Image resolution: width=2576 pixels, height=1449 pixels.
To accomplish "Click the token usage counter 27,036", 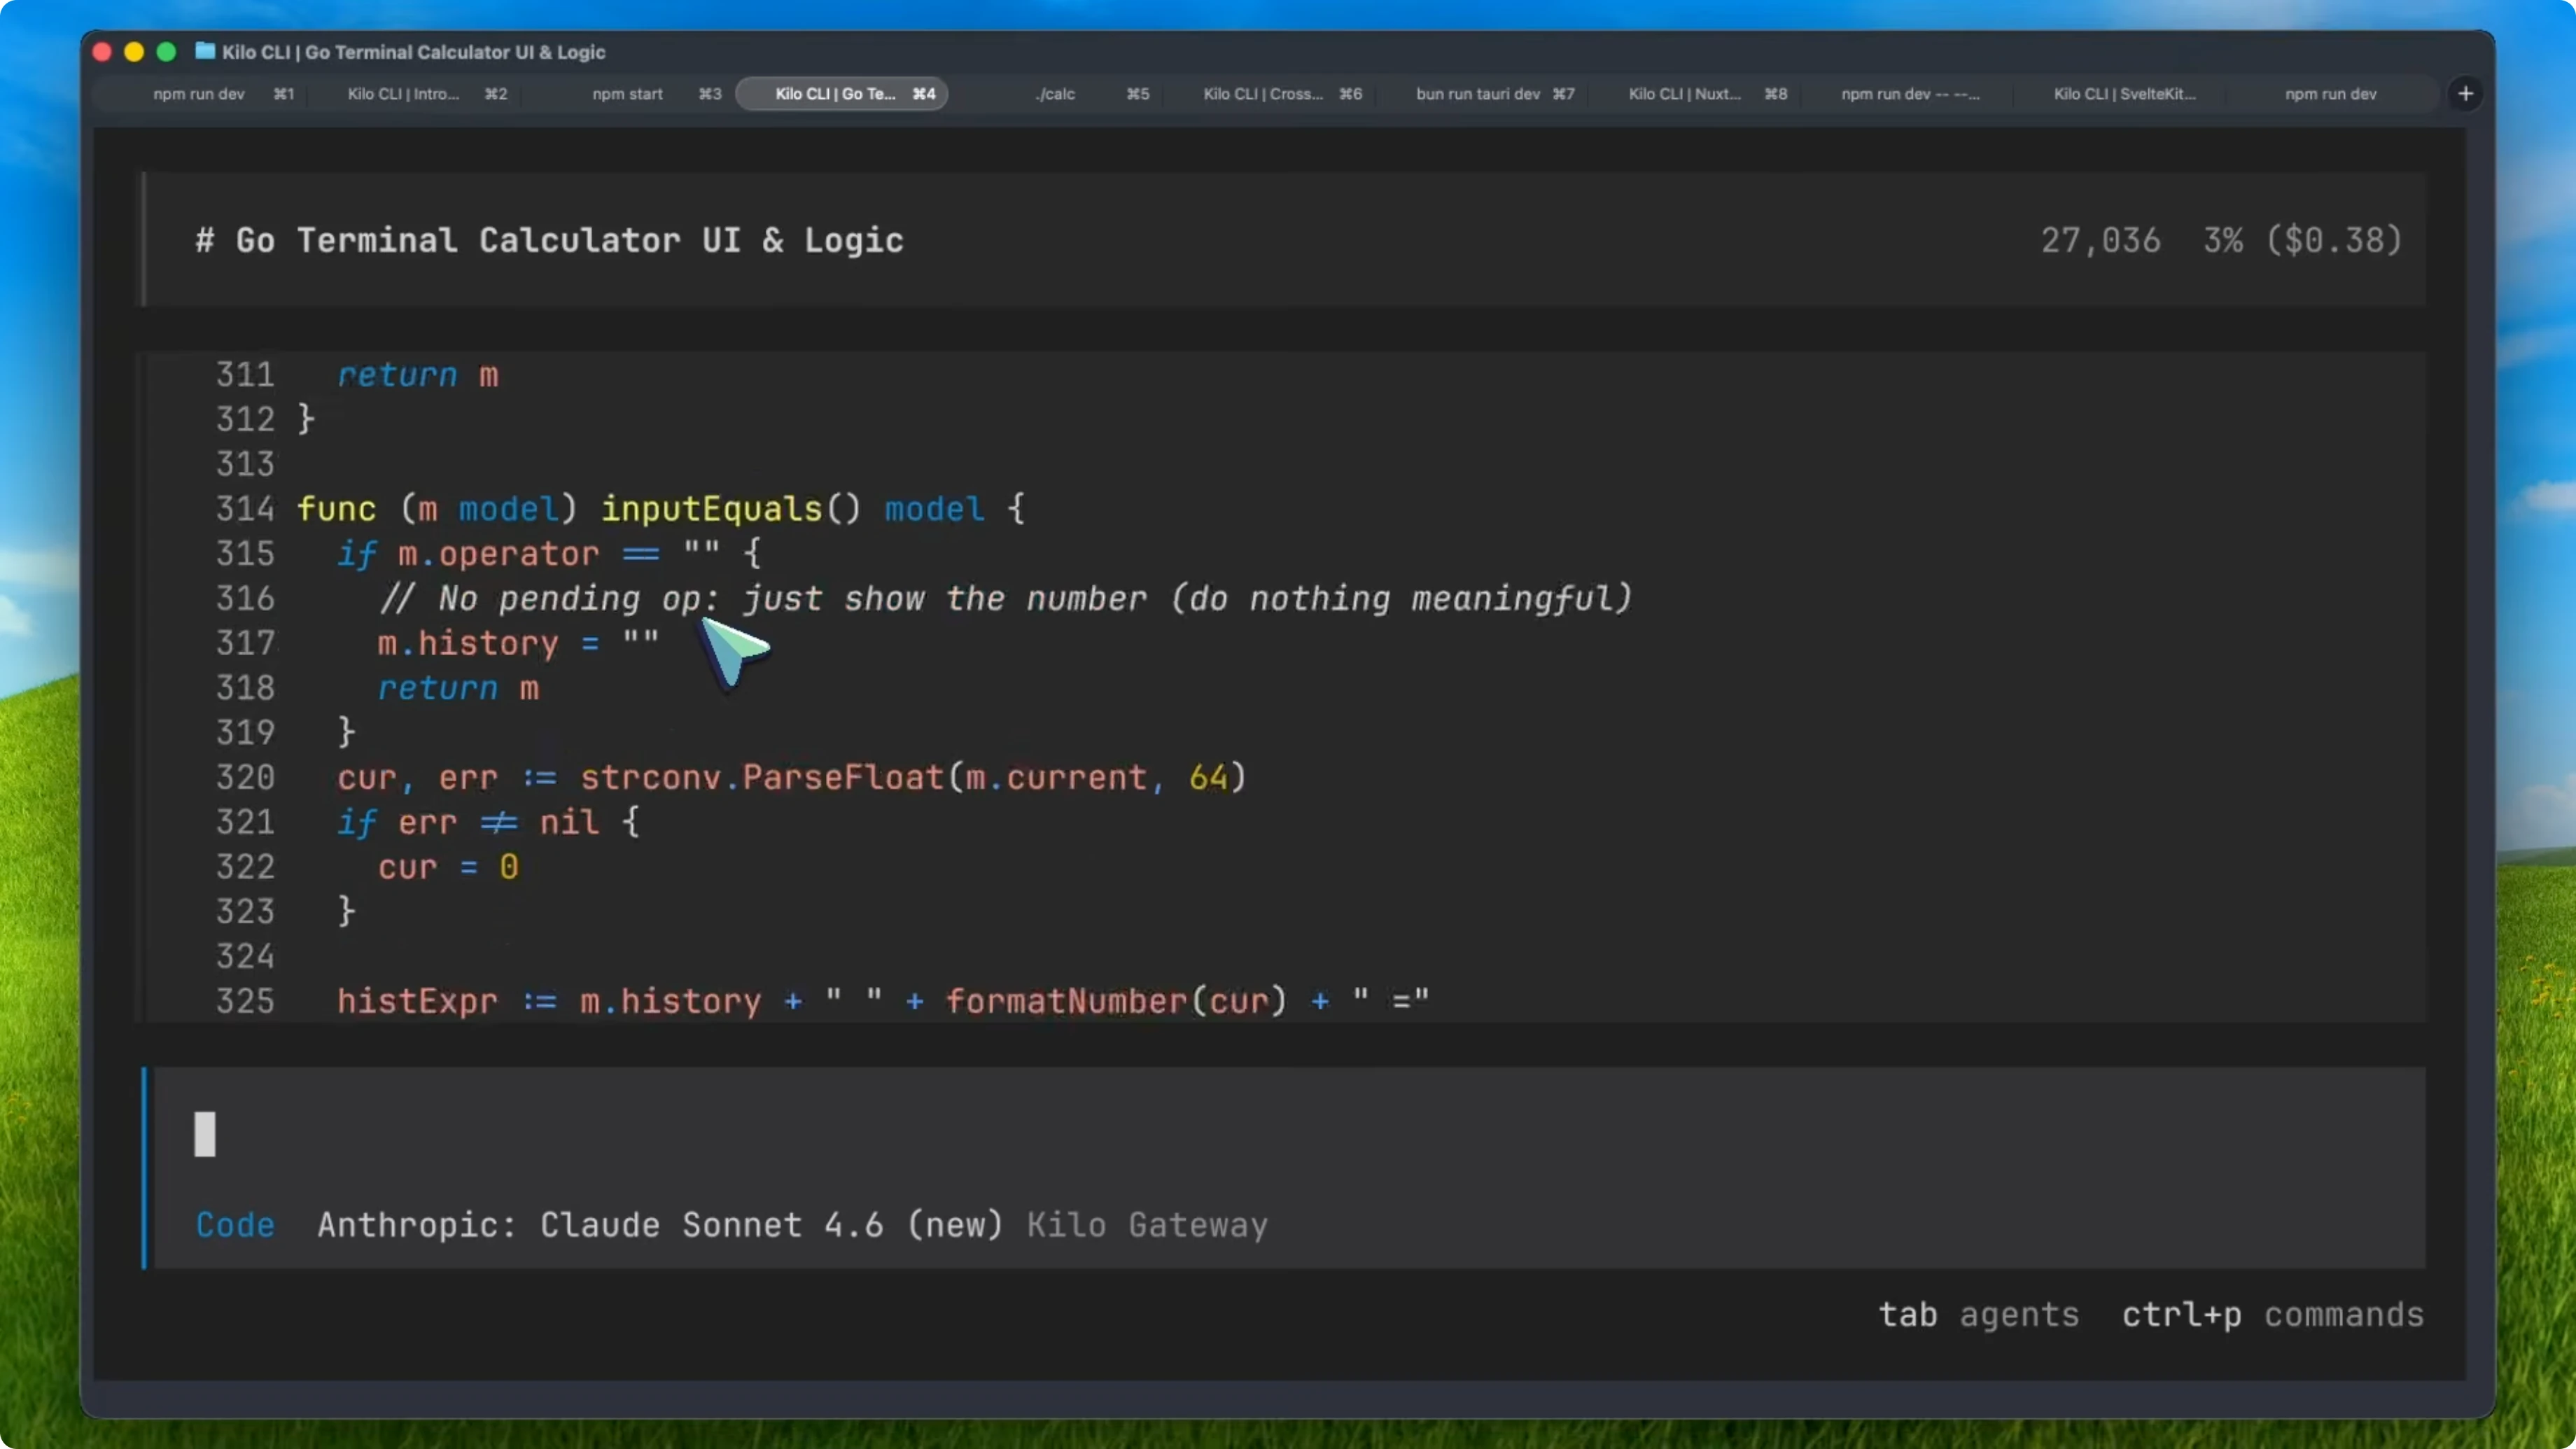I will [2100, 239].
